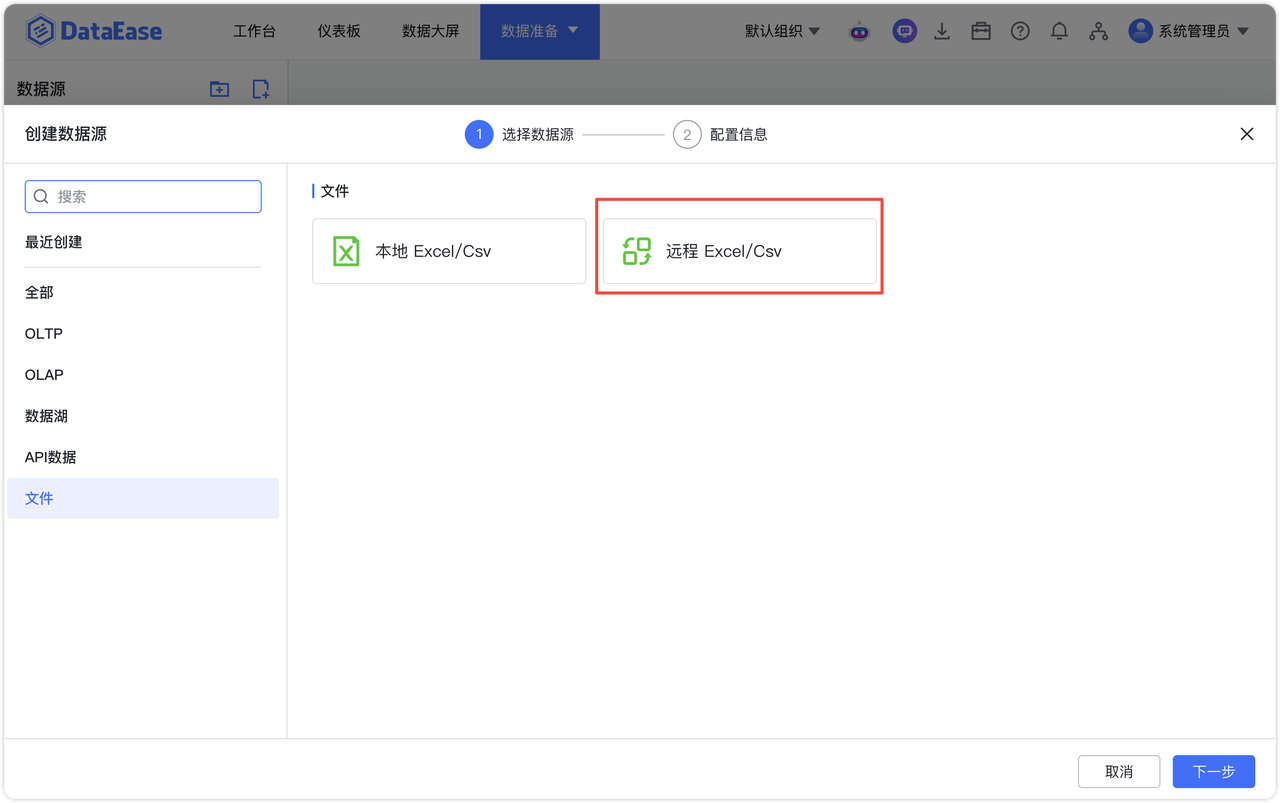Click the new data source file icon
The width and height of the screenshot is (1280, 803).
(x=261, y=89)
